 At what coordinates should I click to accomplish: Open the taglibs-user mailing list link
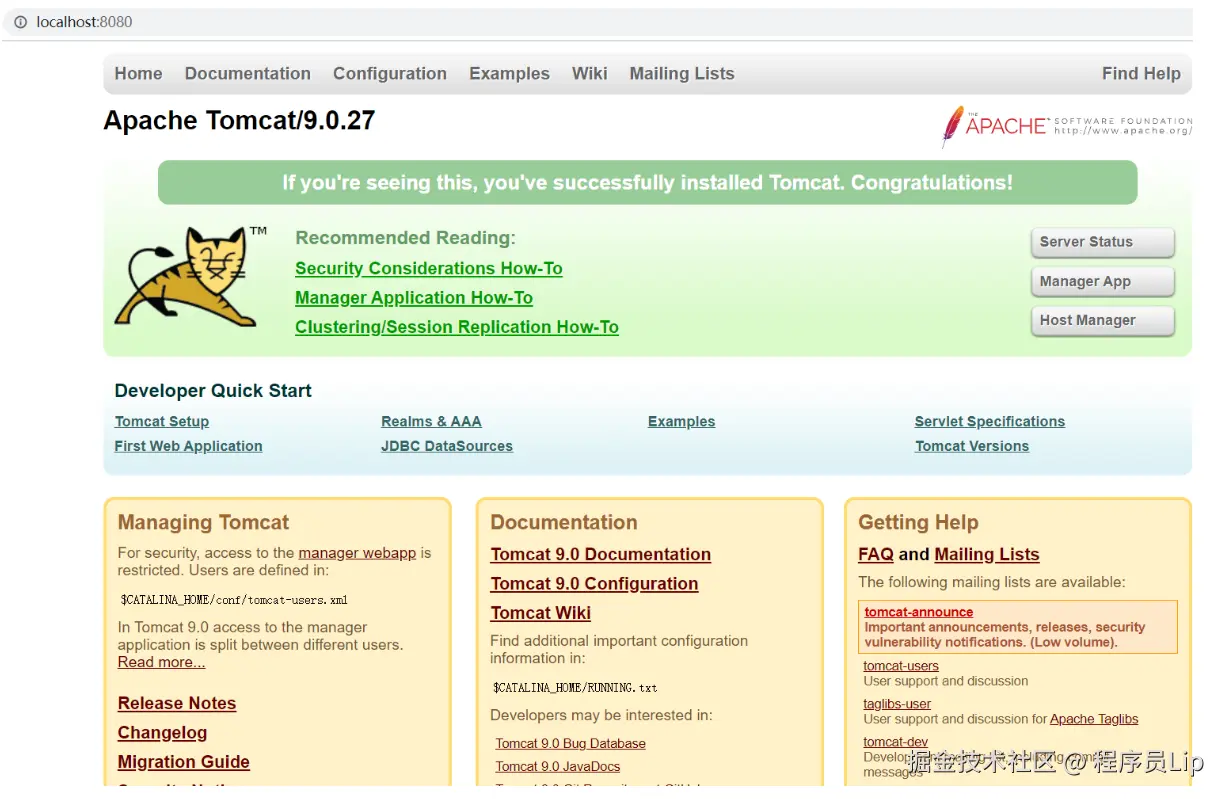pos(897,704)
